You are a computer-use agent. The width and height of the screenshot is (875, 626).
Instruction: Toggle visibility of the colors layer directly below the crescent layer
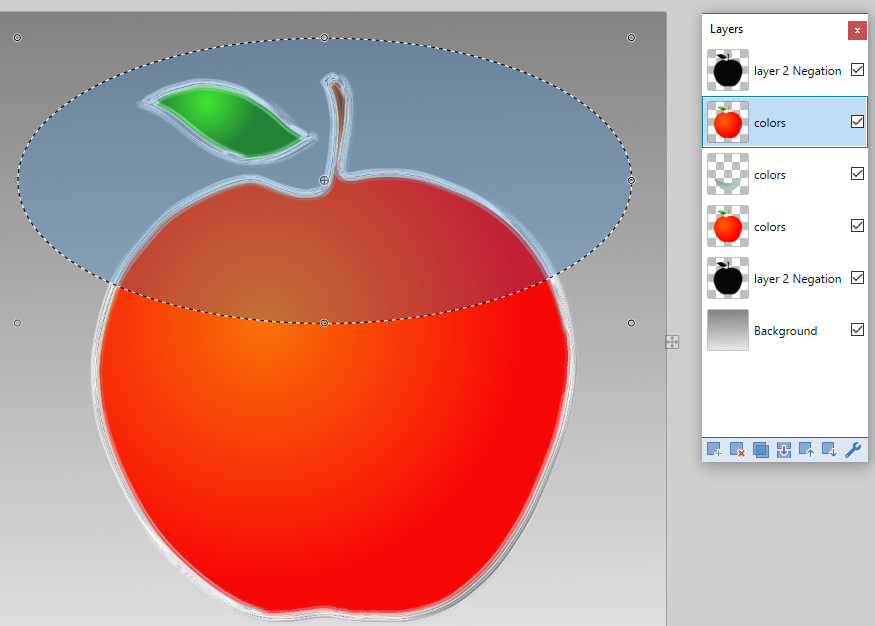(857, 225)
